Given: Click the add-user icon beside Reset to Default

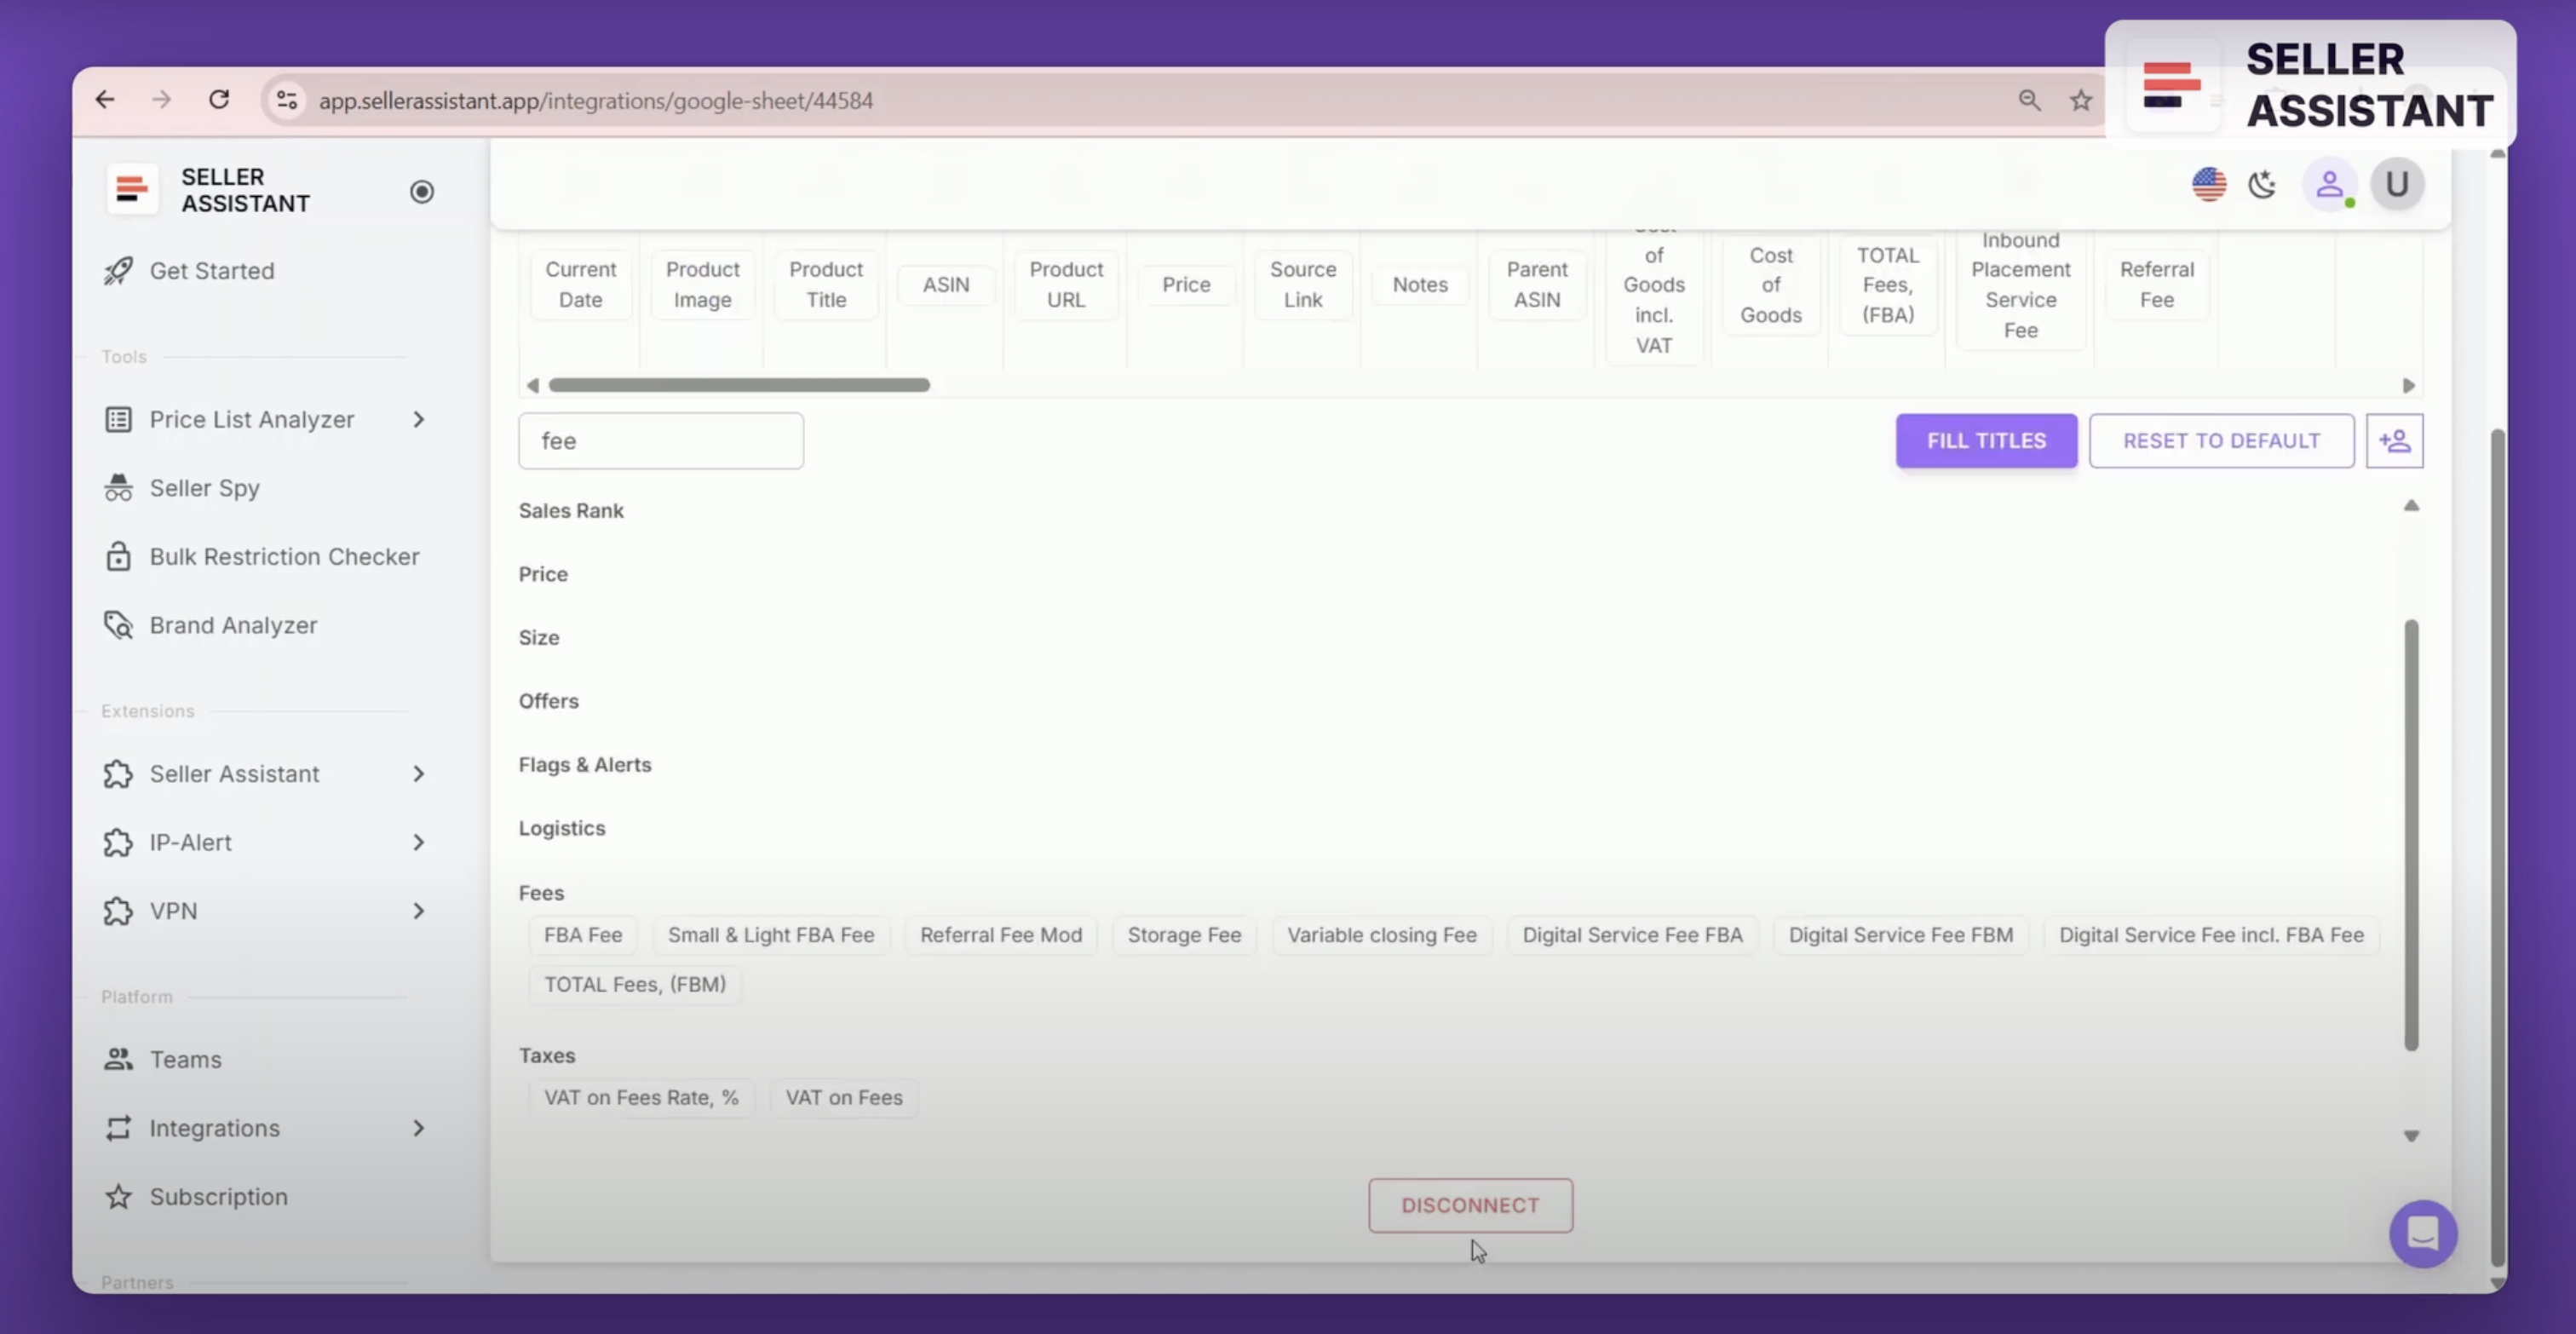Looking at the screenshot, I should pyautogui.click(x=2395, y=441).
